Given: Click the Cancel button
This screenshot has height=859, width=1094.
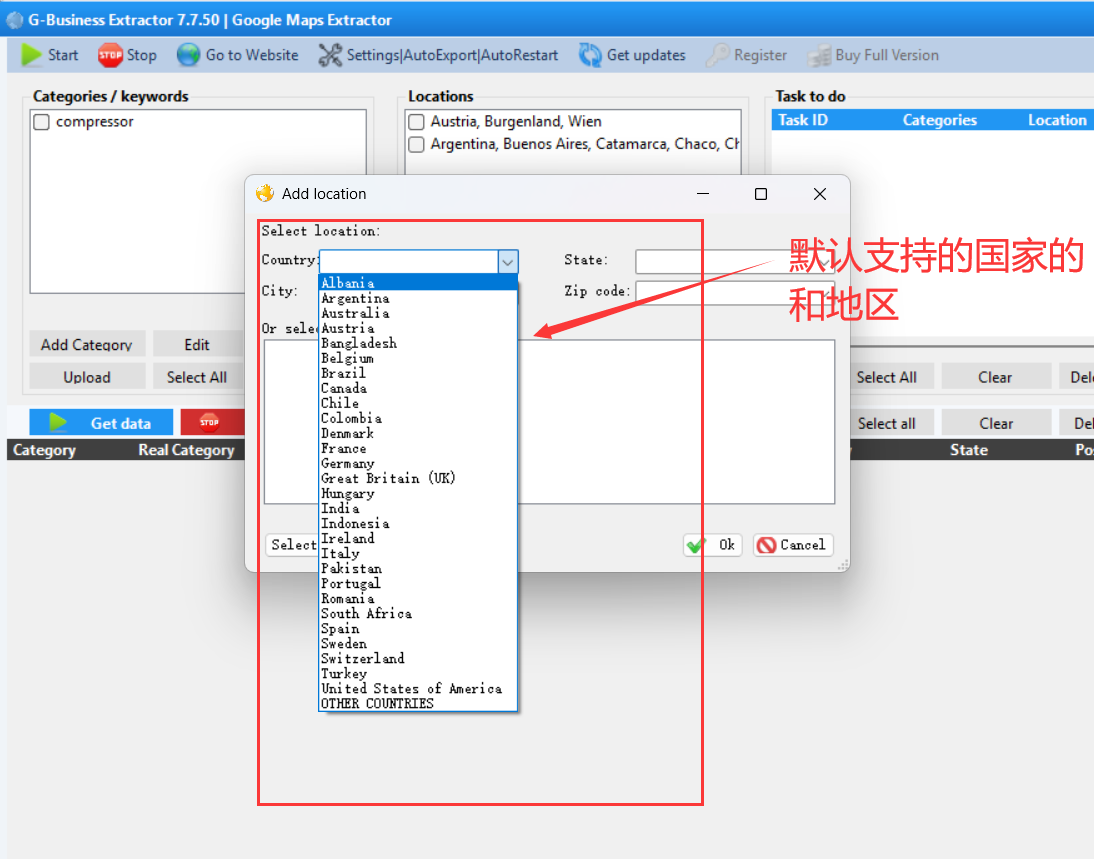Looking at the screenshot, I should 793,545.
